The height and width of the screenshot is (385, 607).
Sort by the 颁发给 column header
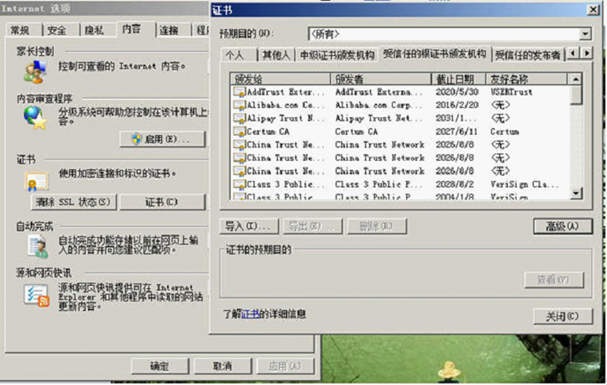click(x=280, y=79)
